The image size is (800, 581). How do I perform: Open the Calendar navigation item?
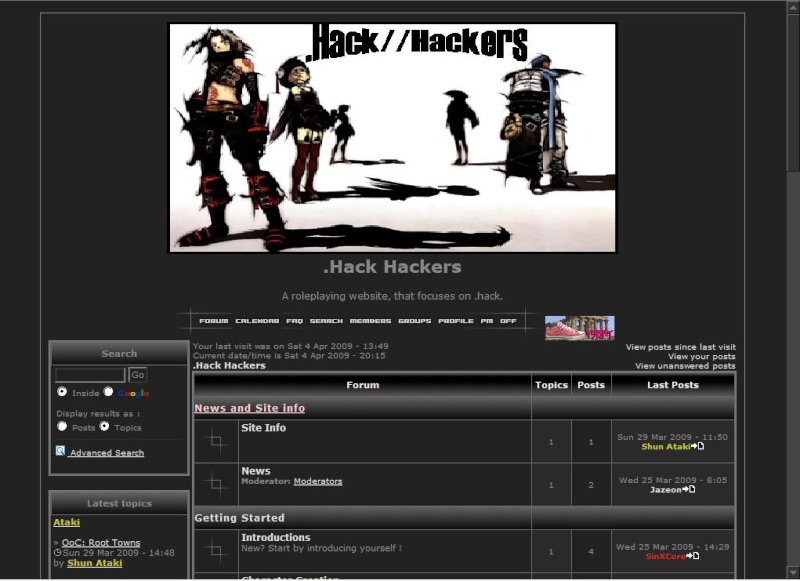[257, 321]
